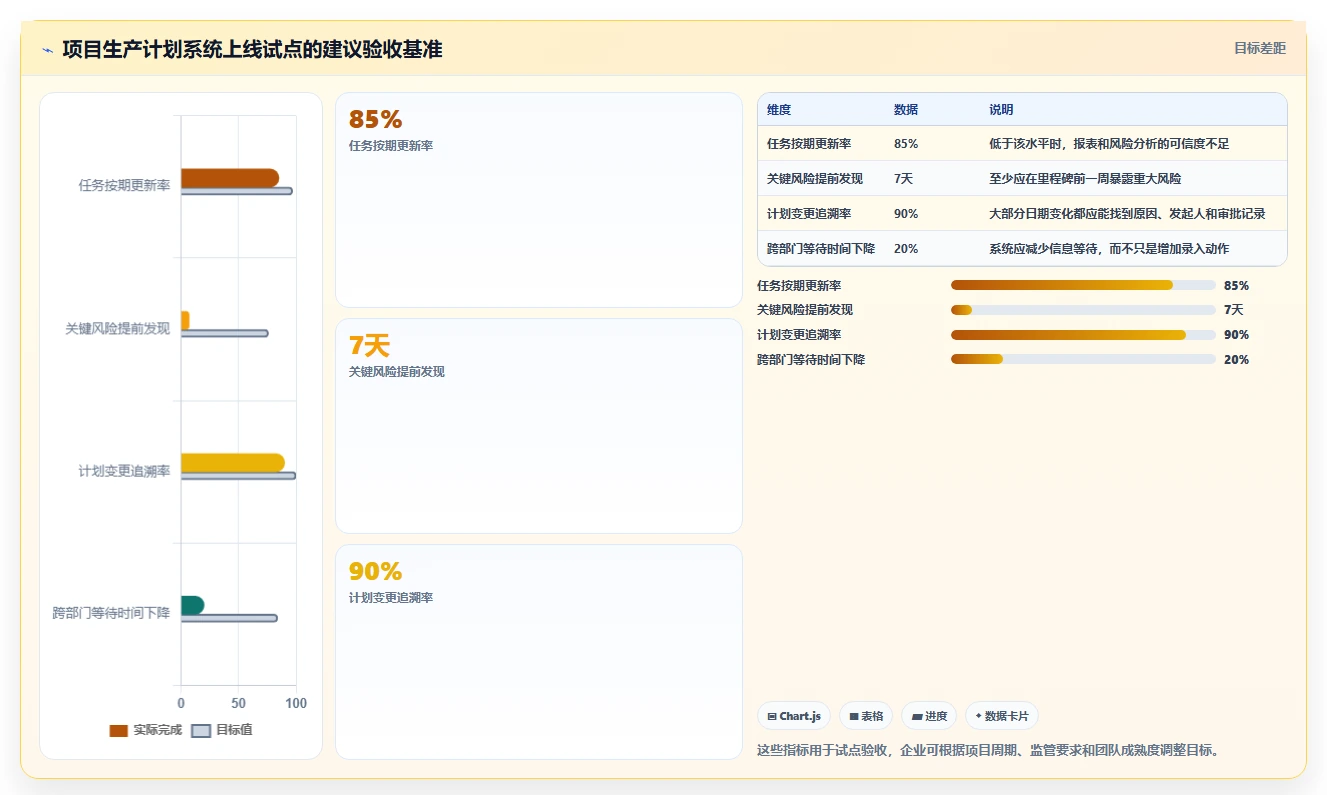The height and width of the screenshot is (795, 1327).
Task: Click the page title 项目生产计划系统上线试点的建议验收基准
Action: click(x=252, y=49)
